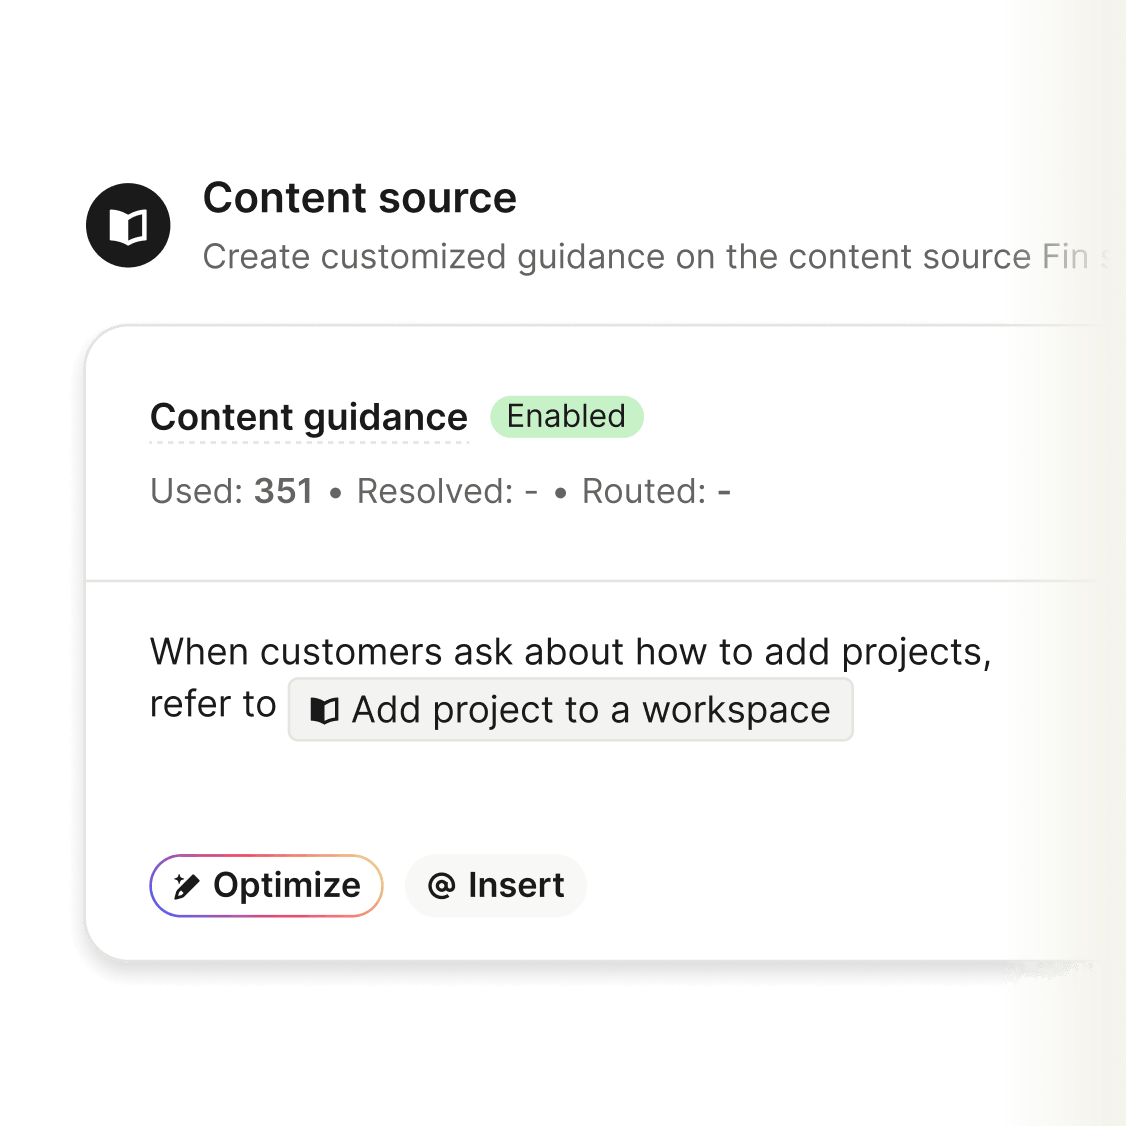Click the book icon in the article chip

point(324,711)
